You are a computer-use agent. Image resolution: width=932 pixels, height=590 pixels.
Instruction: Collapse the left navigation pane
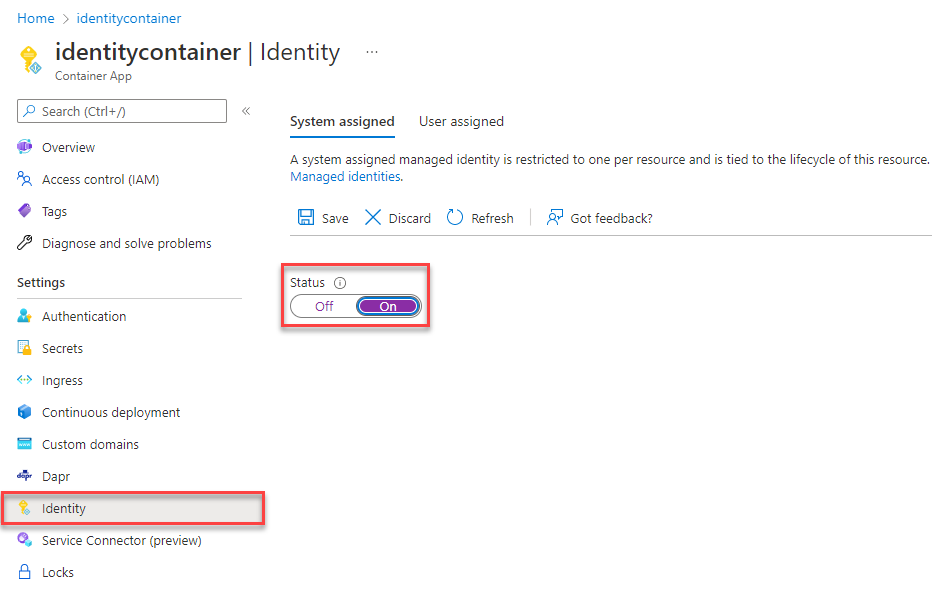(x=246, y=111)
